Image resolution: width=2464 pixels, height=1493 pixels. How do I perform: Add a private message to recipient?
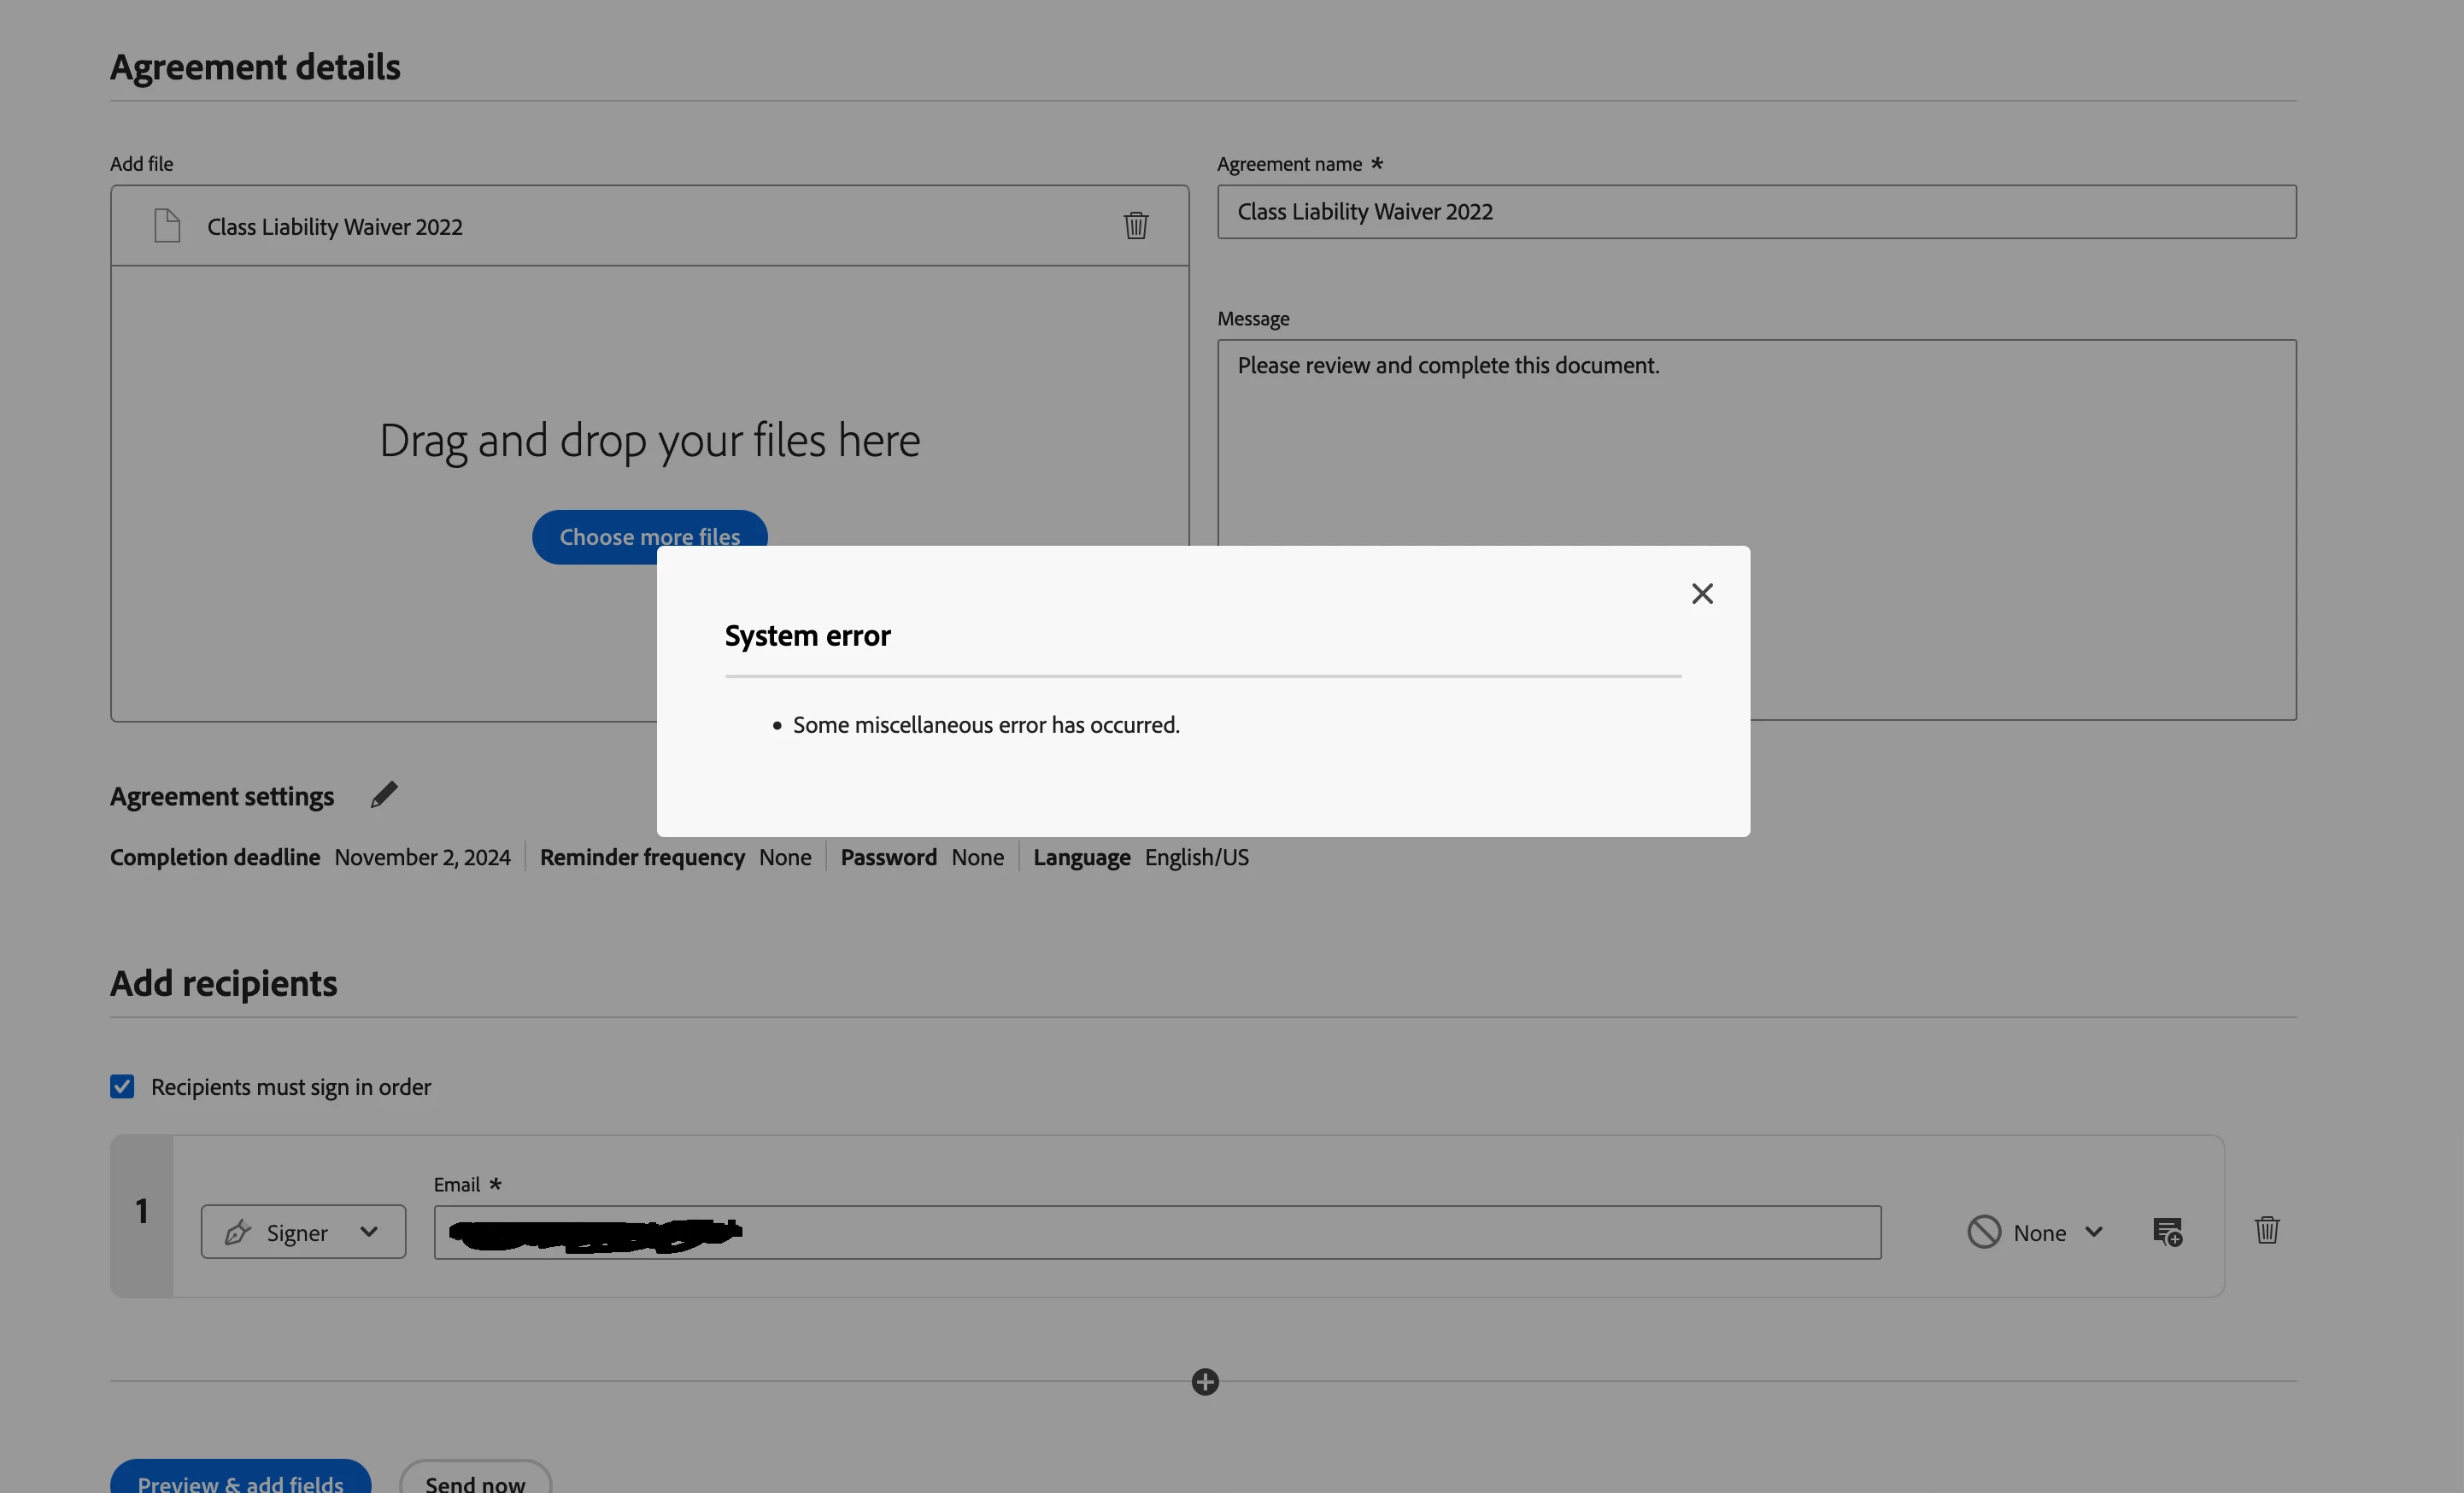point(2167,1232)
